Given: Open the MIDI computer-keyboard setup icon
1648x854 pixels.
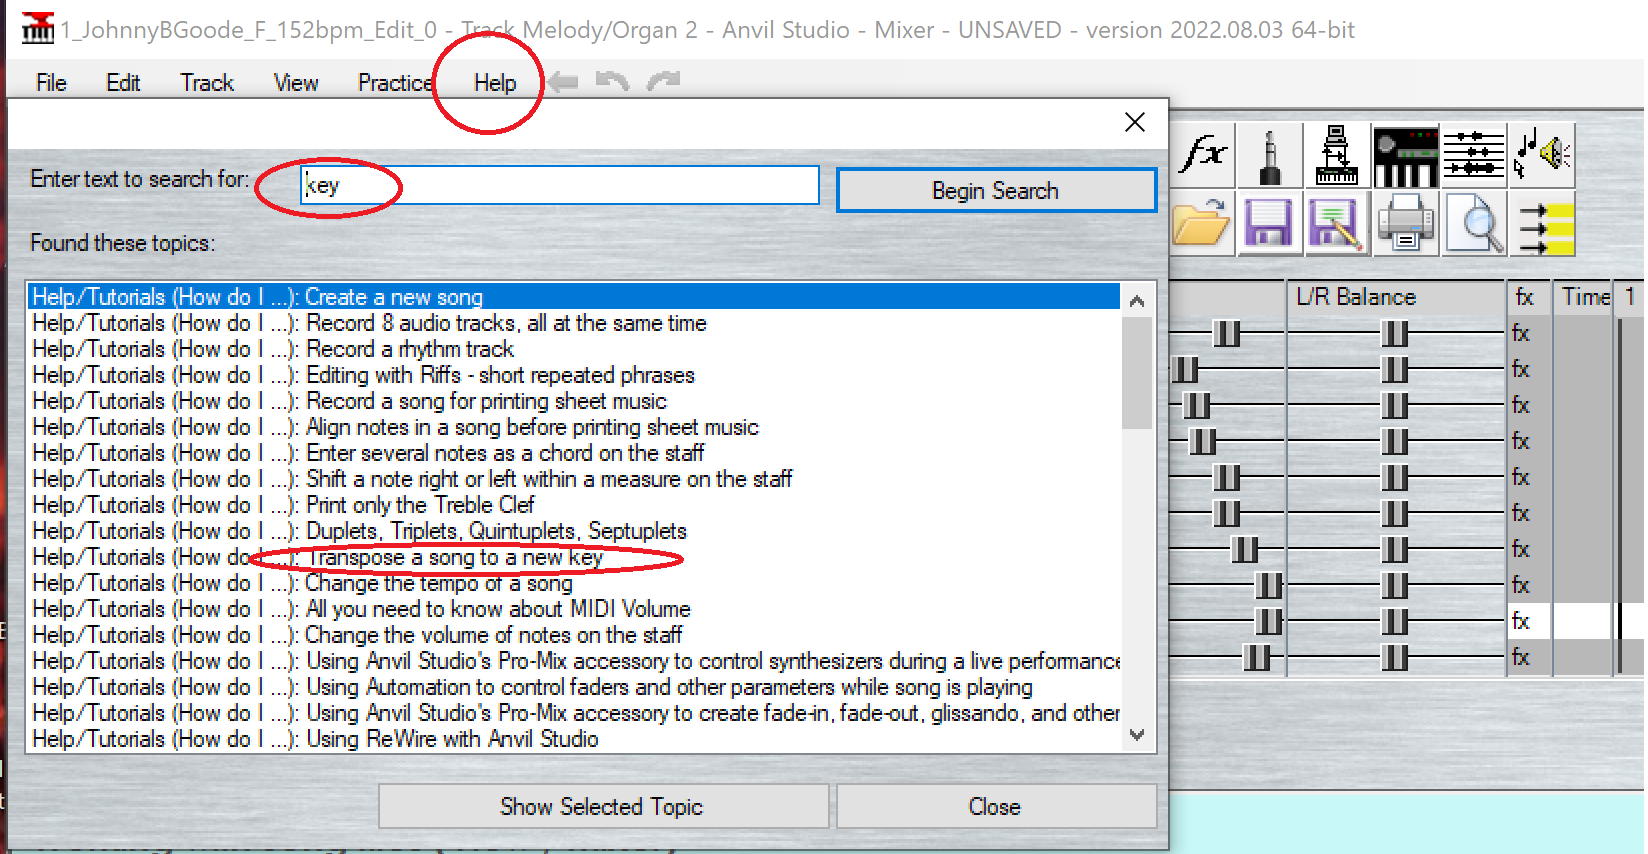Looking at the screenshot, I should coord(1337,156).
